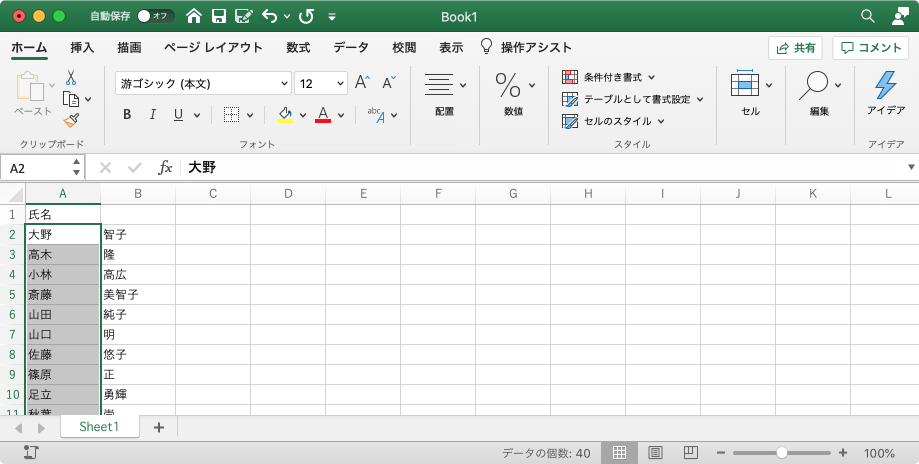This screenshot has height=464, width=919.
Task: Expand the underline style arrow
Action: pos(197,115)
